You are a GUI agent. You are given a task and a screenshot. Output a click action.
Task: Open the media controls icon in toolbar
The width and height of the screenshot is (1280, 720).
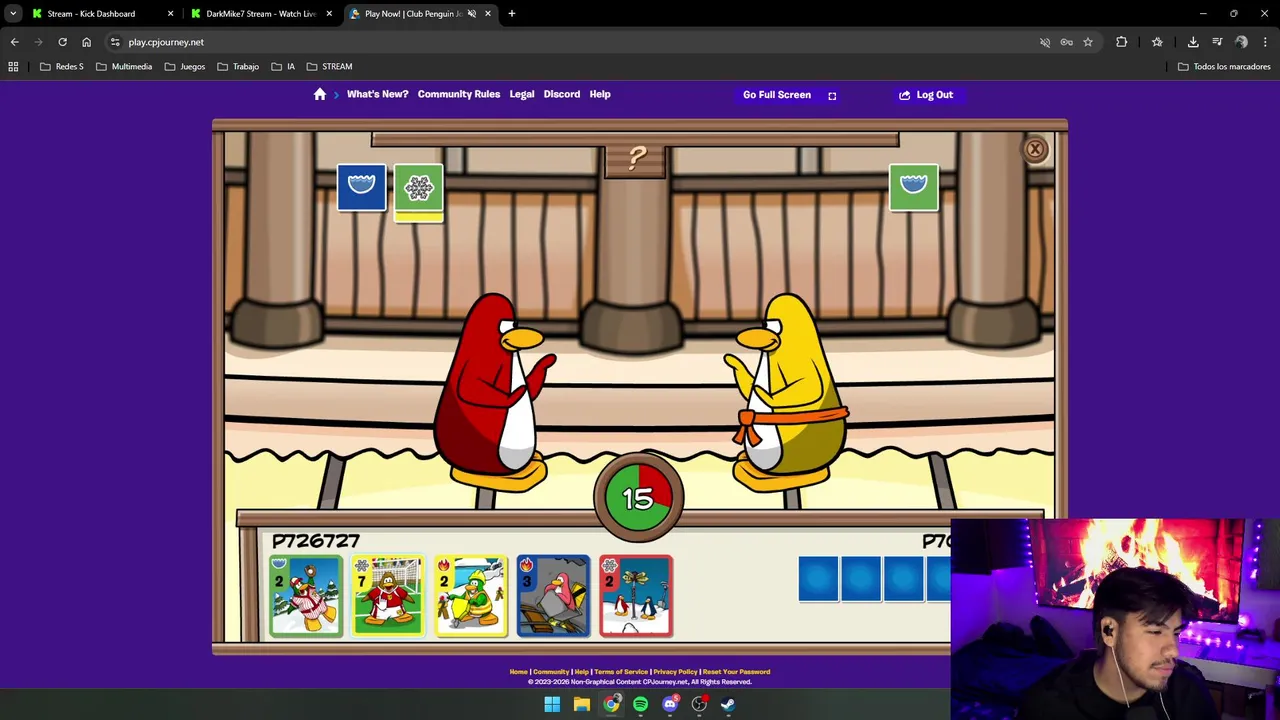[1217, 42]
